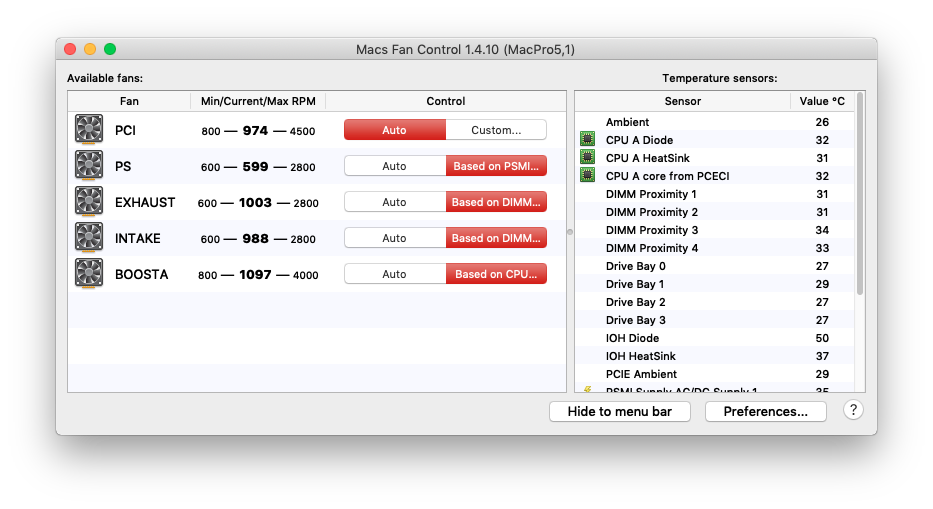
Task: Choose Custom control for PCI fan
Action: pos(496,130)
